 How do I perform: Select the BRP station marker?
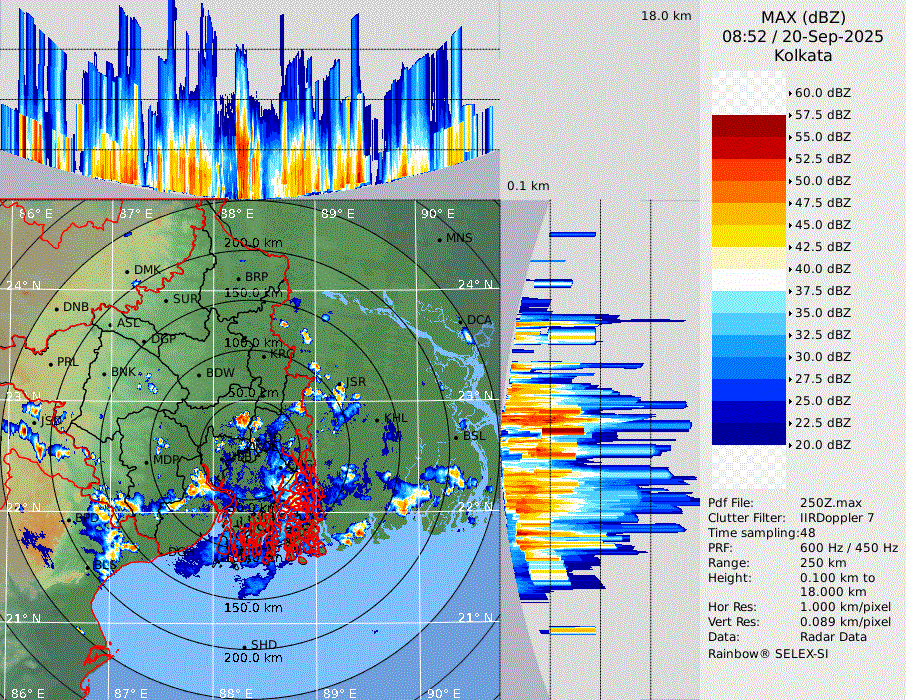(239, 278)
